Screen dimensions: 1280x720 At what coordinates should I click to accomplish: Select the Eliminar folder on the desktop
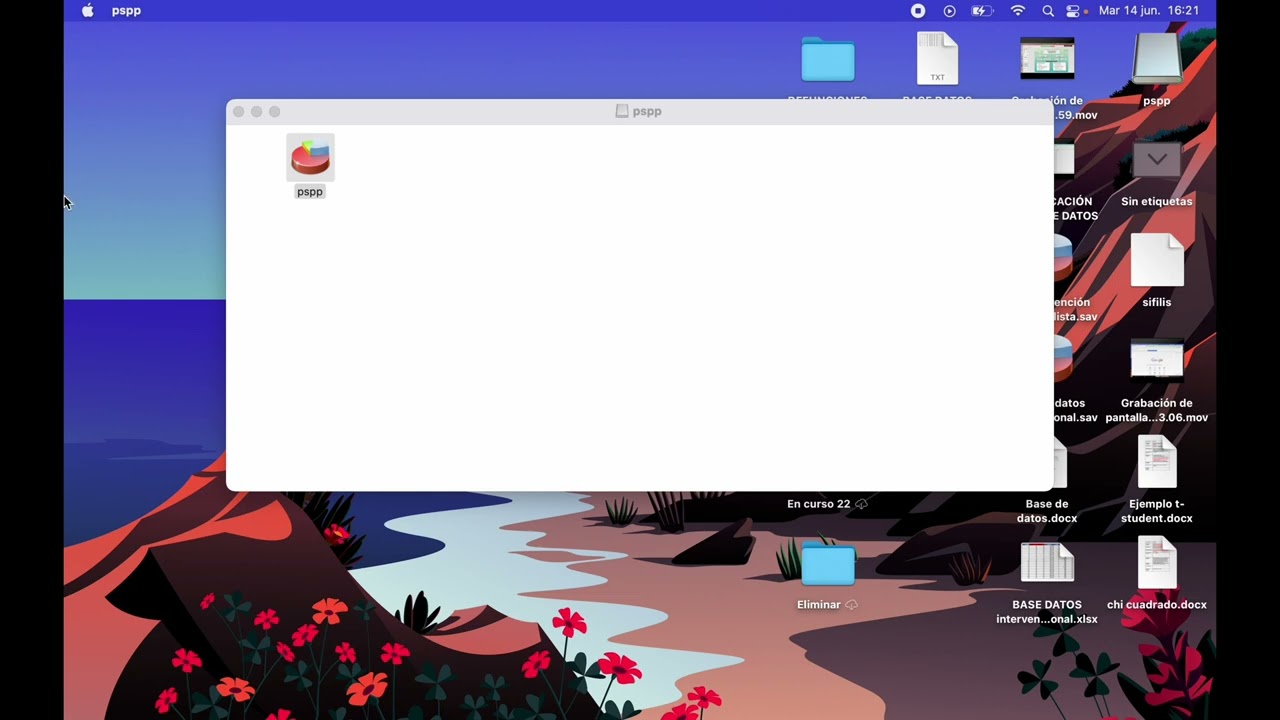tap(828, 565)
